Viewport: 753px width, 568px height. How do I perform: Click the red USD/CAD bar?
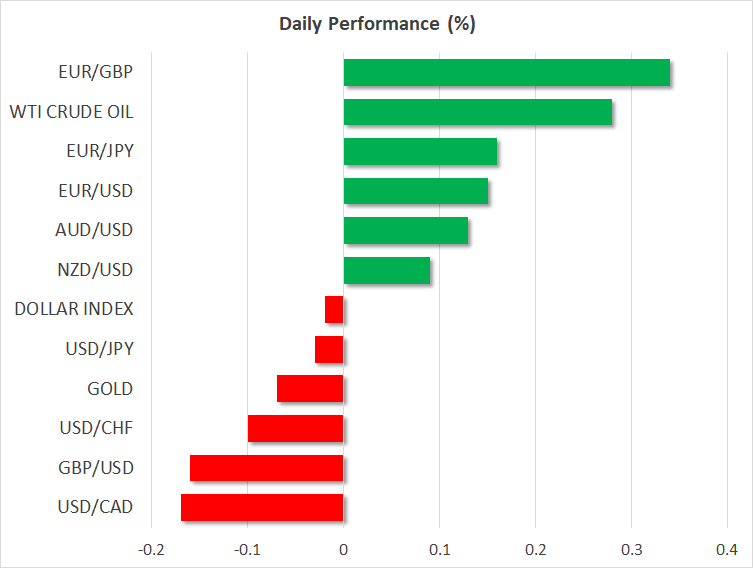[x=262, y=507]
